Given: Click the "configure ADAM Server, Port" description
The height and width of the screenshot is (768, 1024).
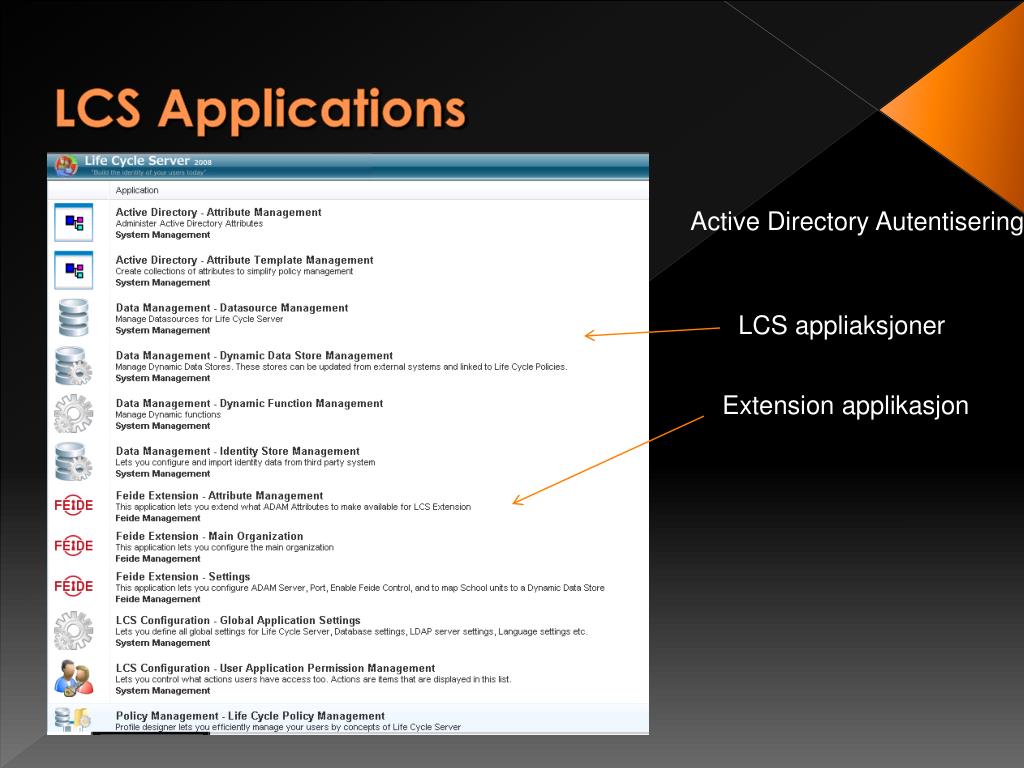Looking at the screenshot, I should (360, 588).
